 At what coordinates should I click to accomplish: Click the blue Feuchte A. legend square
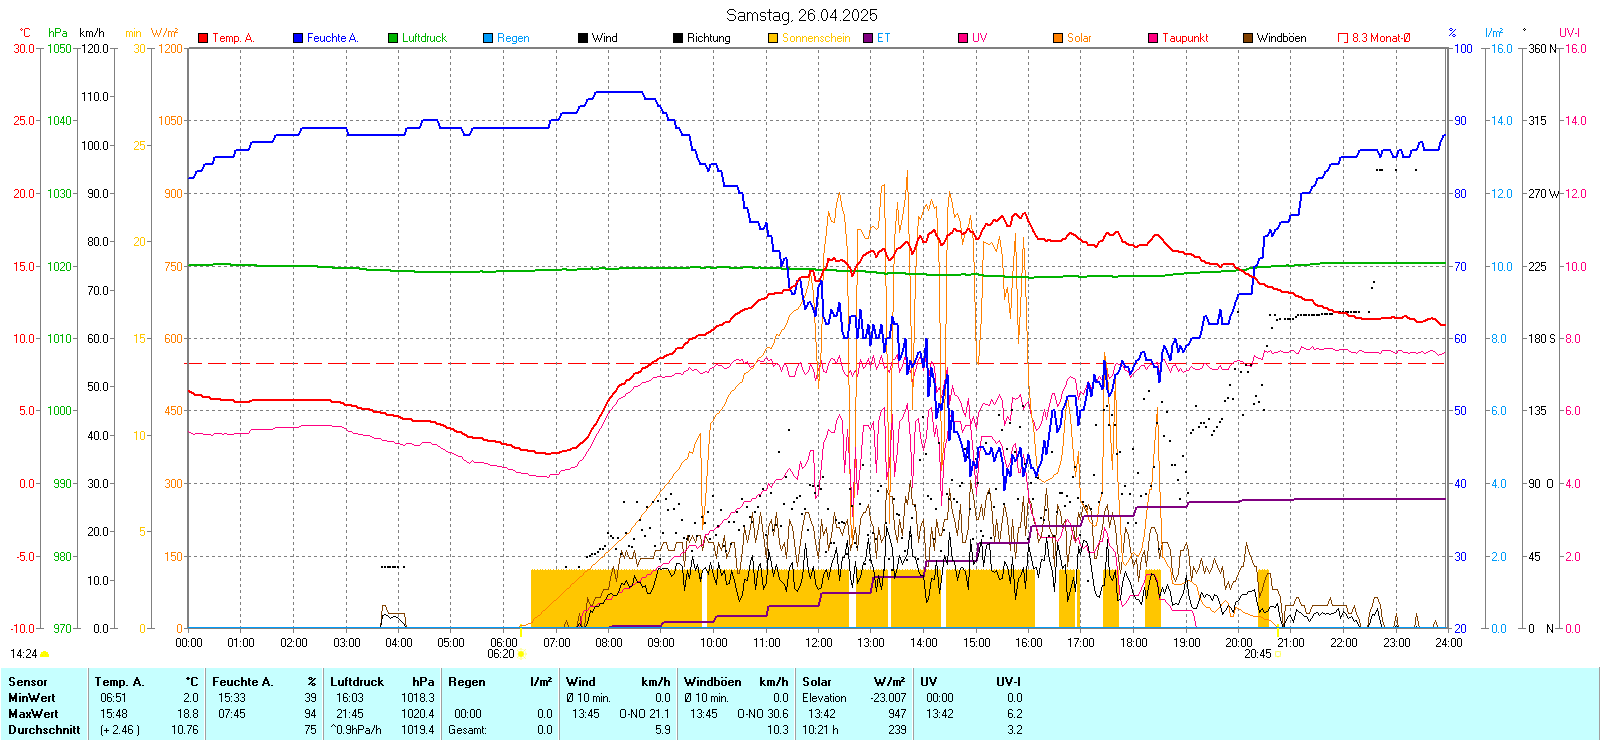[x=298, y=38]
